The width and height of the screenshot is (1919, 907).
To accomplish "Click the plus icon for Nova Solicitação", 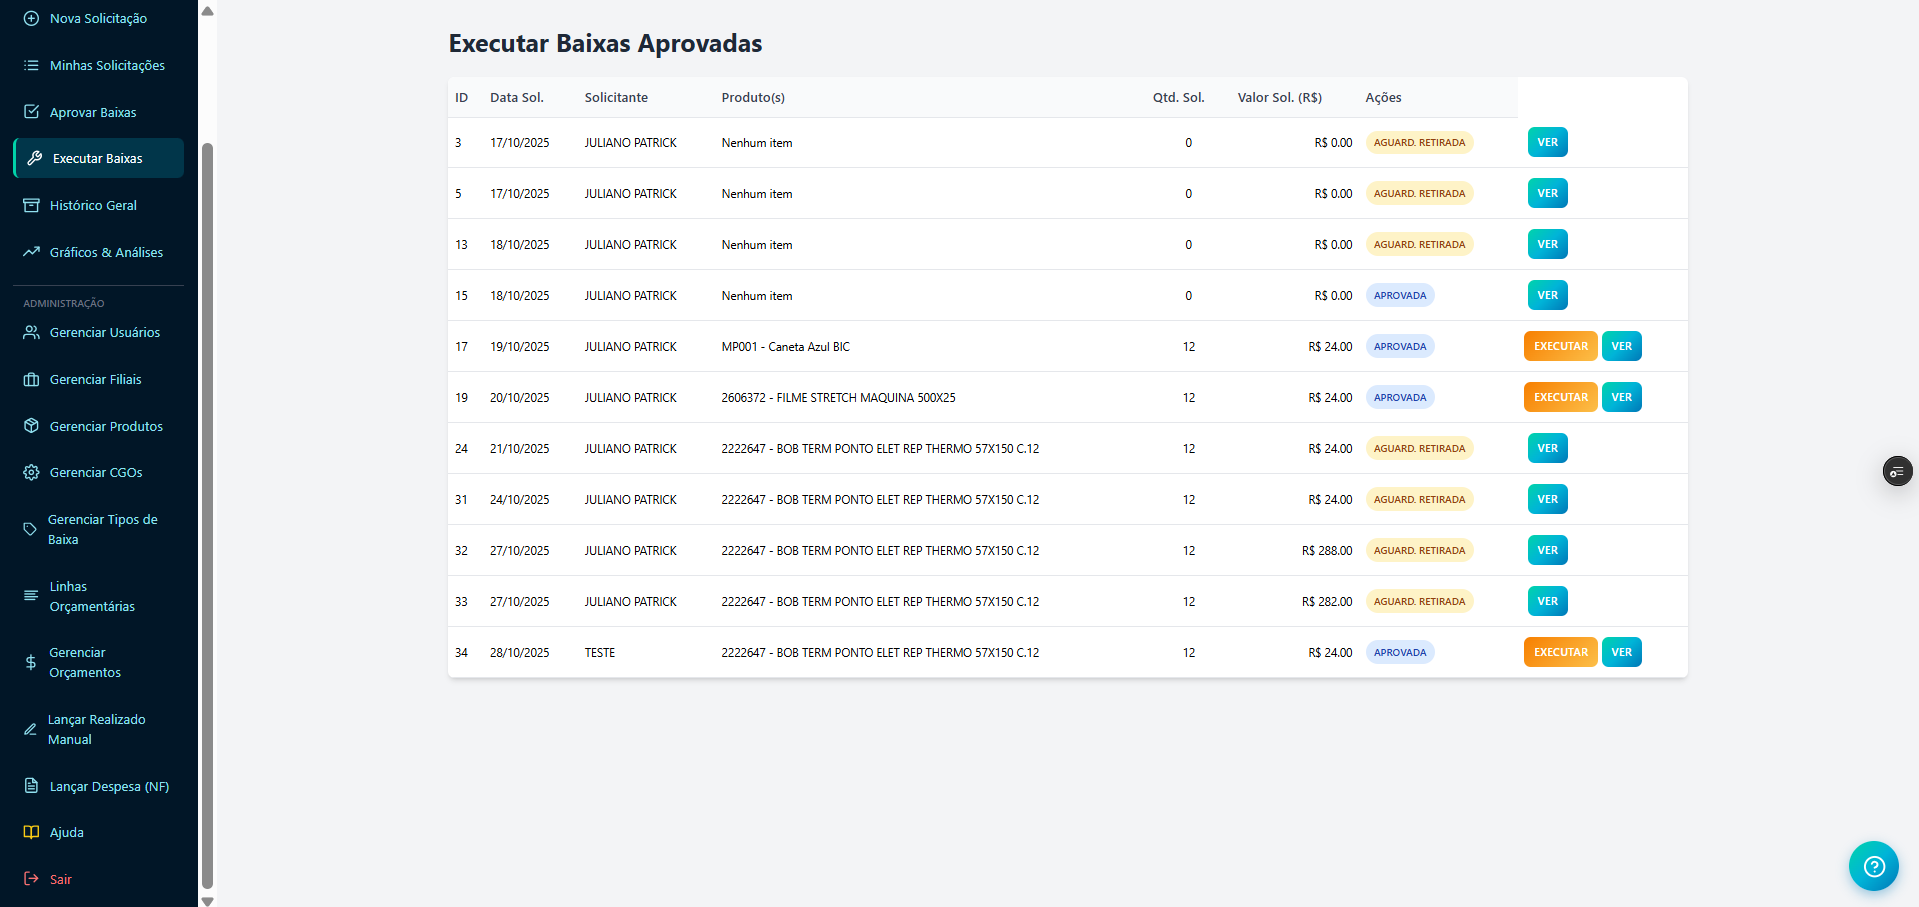I will click(x=31, y=19).
